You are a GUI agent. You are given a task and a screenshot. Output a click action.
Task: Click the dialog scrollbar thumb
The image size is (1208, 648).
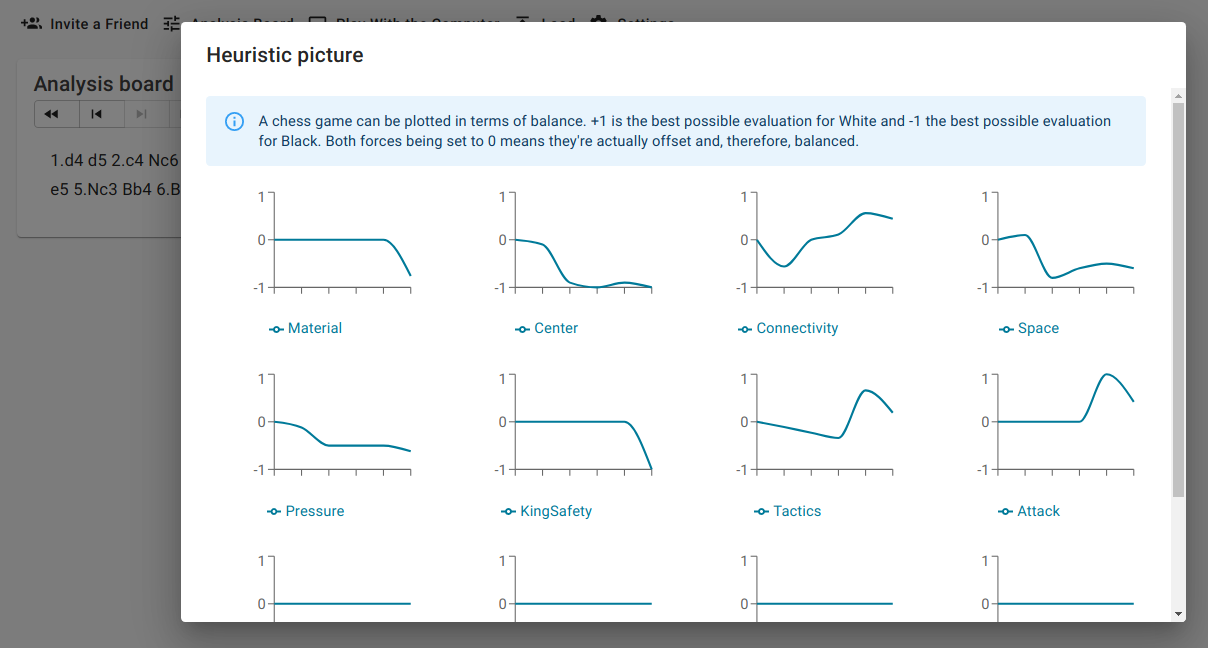coord(1178,300)
